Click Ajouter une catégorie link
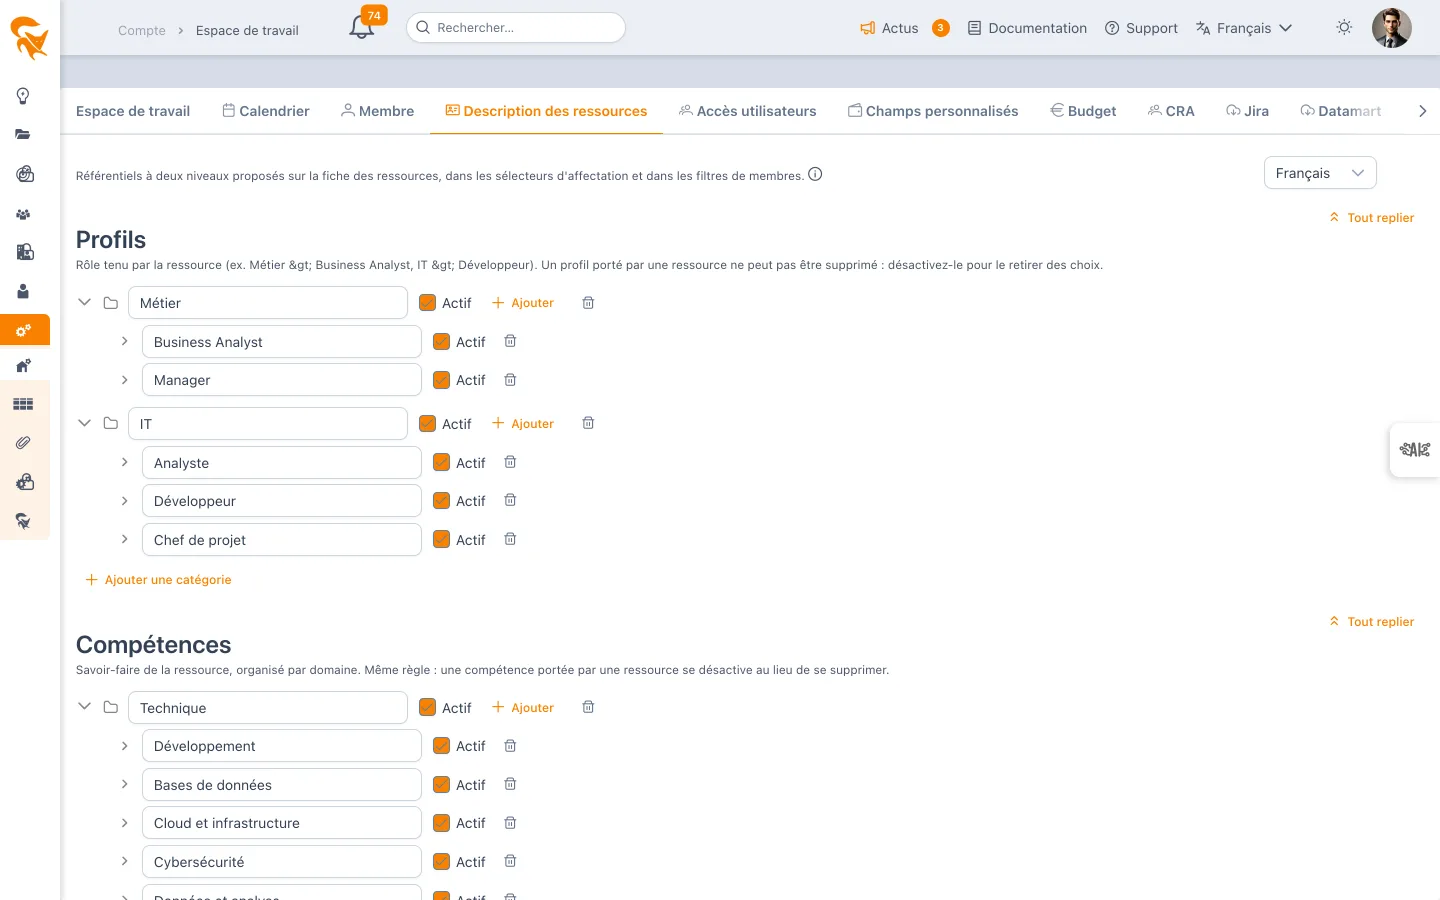This screenshot has height=900, width=1440. pyautogui.click(x=159, y=580)
